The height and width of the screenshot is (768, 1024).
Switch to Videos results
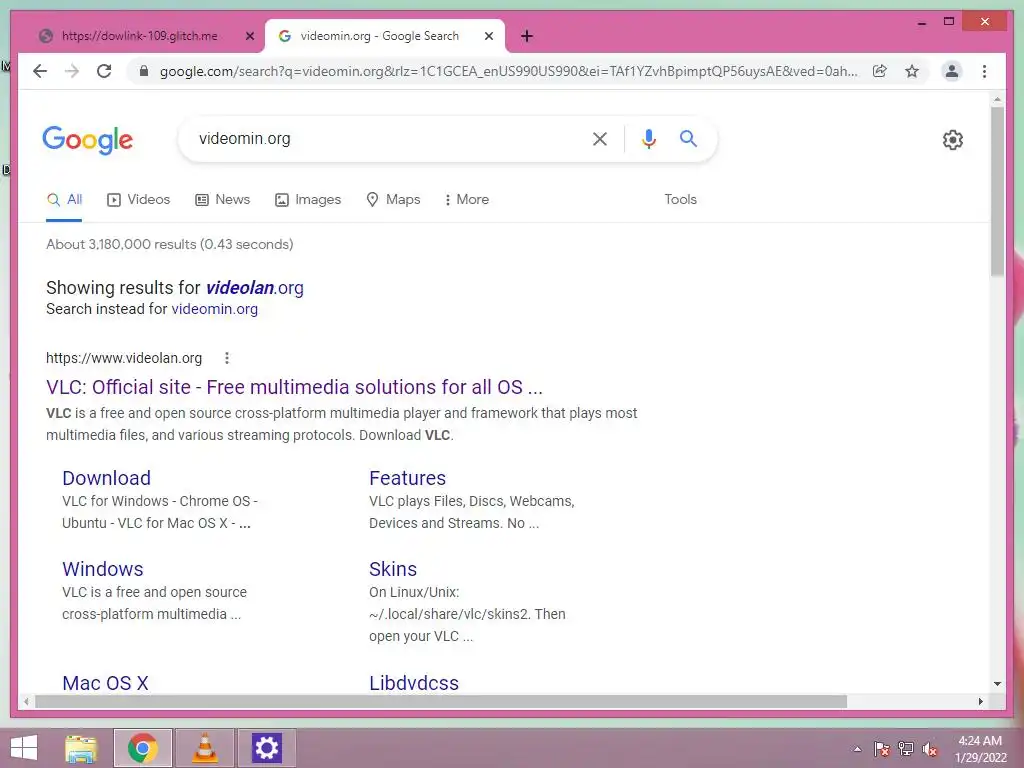tap(138, 200)
